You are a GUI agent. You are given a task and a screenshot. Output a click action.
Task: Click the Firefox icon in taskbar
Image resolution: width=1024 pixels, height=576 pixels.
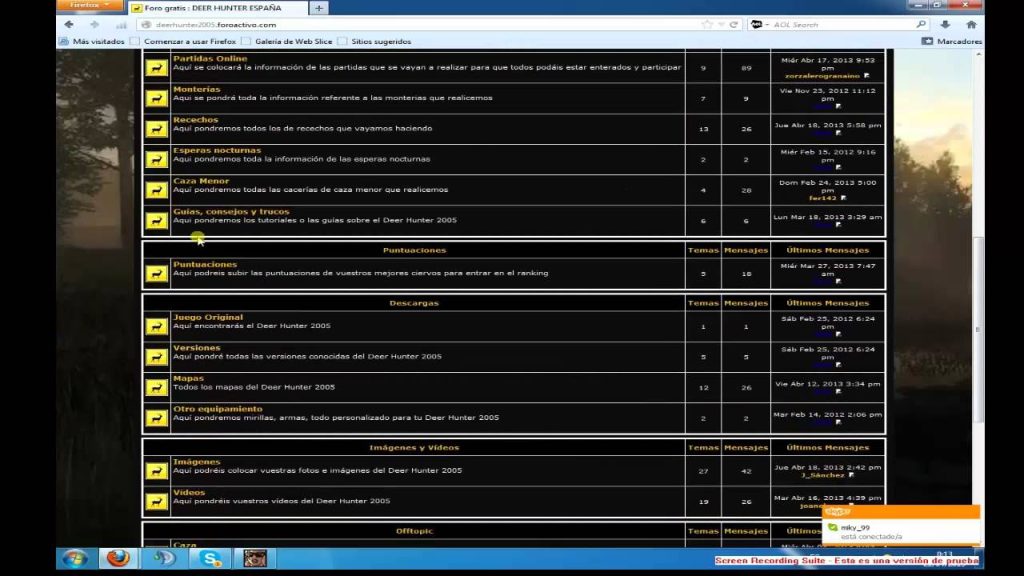click(117, 558)
